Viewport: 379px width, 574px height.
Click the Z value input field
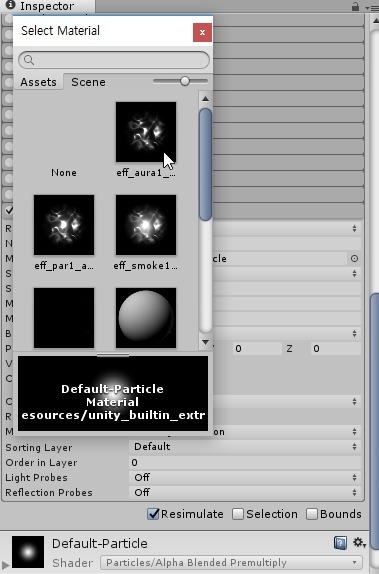335,348
